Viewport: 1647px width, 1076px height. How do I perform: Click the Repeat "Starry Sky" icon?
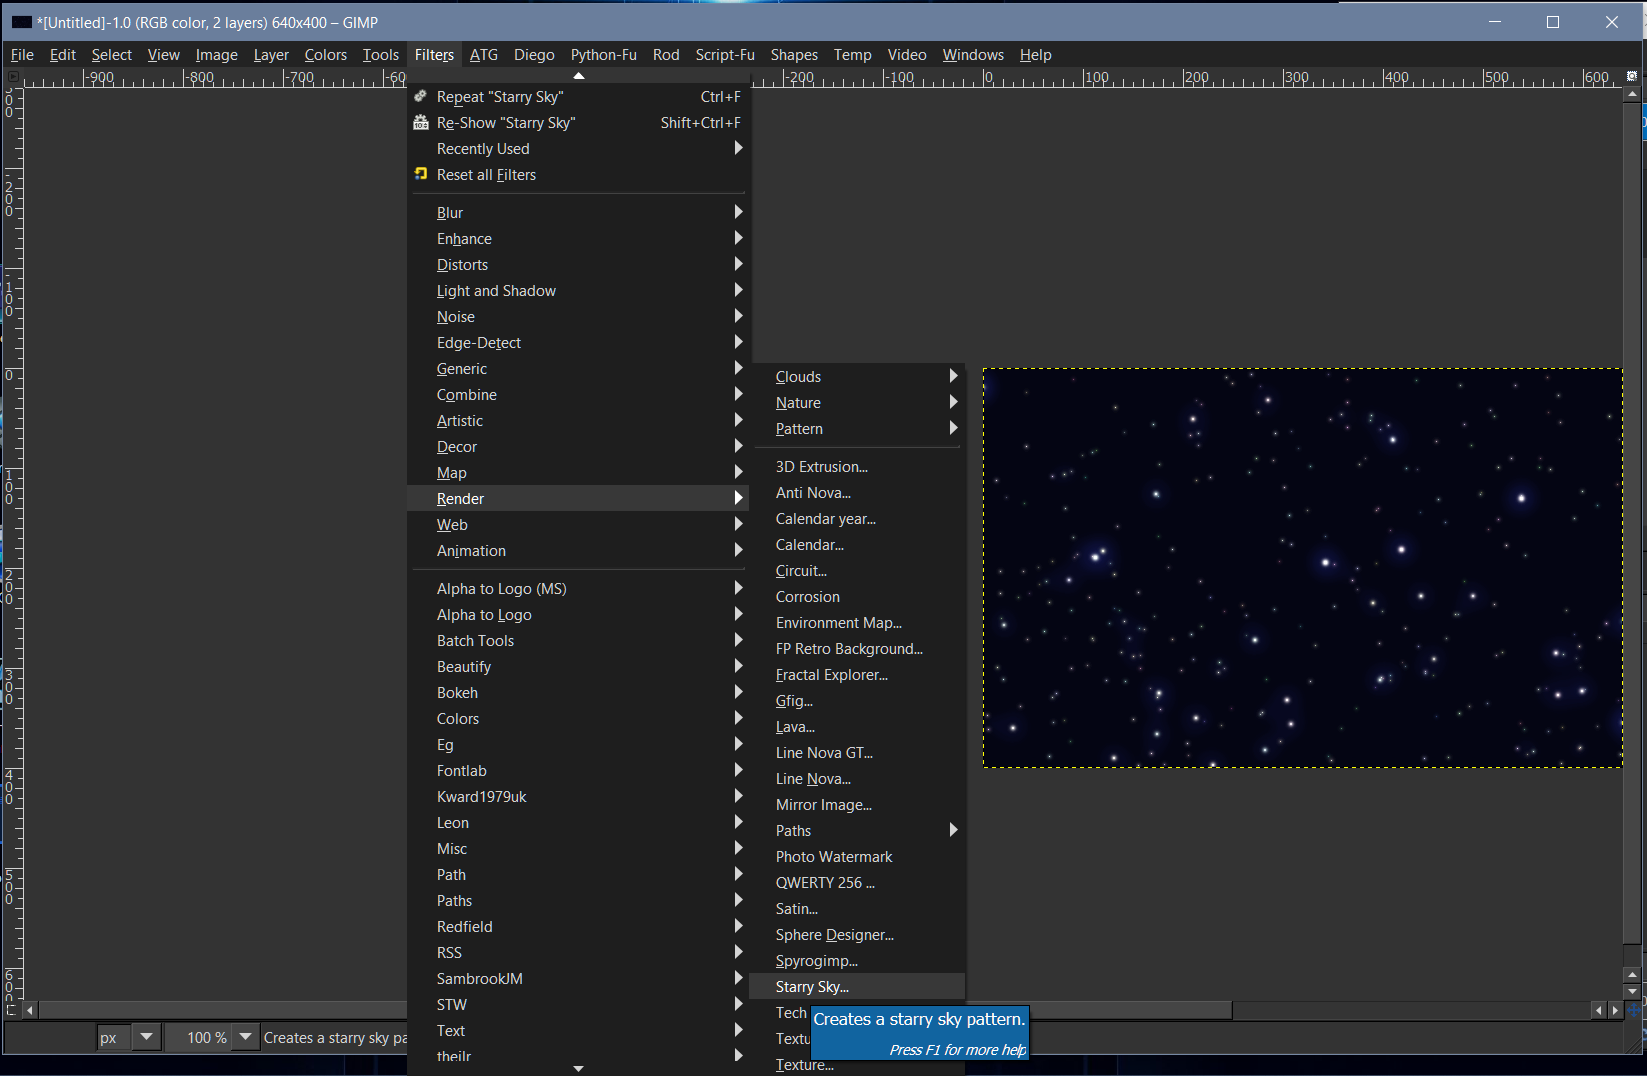[x=421, y=96]
